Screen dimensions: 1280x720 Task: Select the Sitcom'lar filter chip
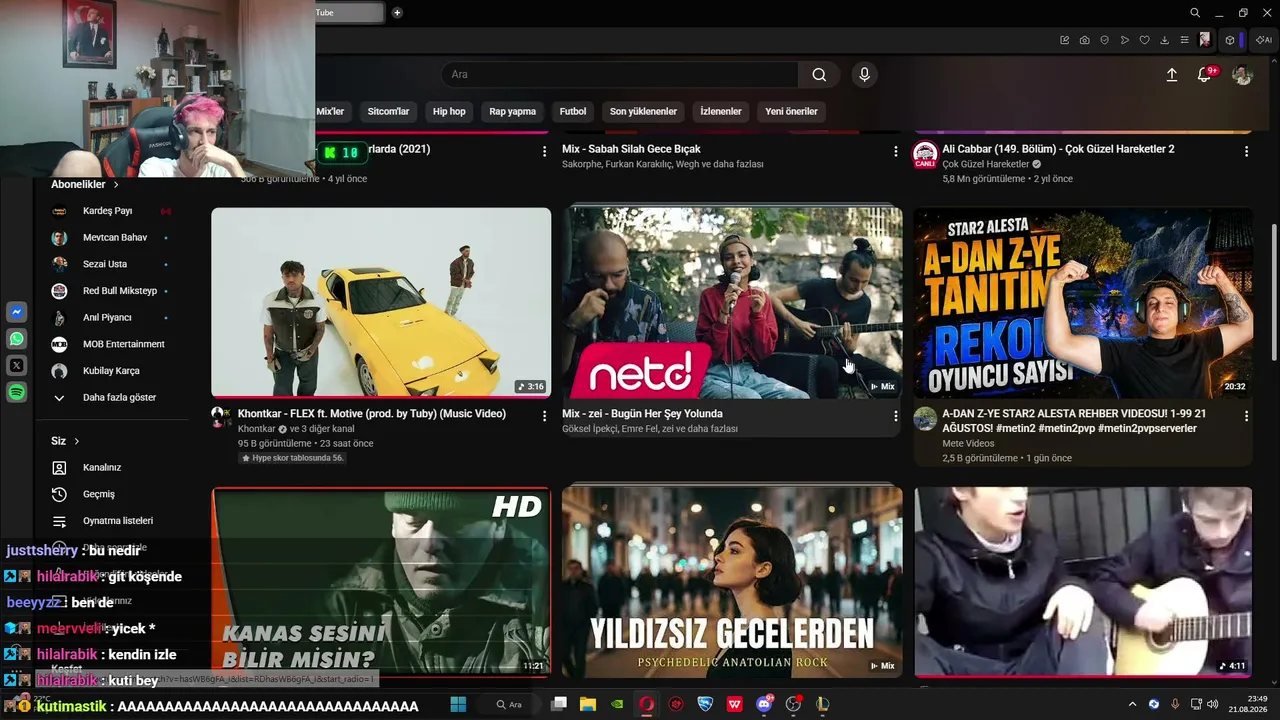point(388,112)
